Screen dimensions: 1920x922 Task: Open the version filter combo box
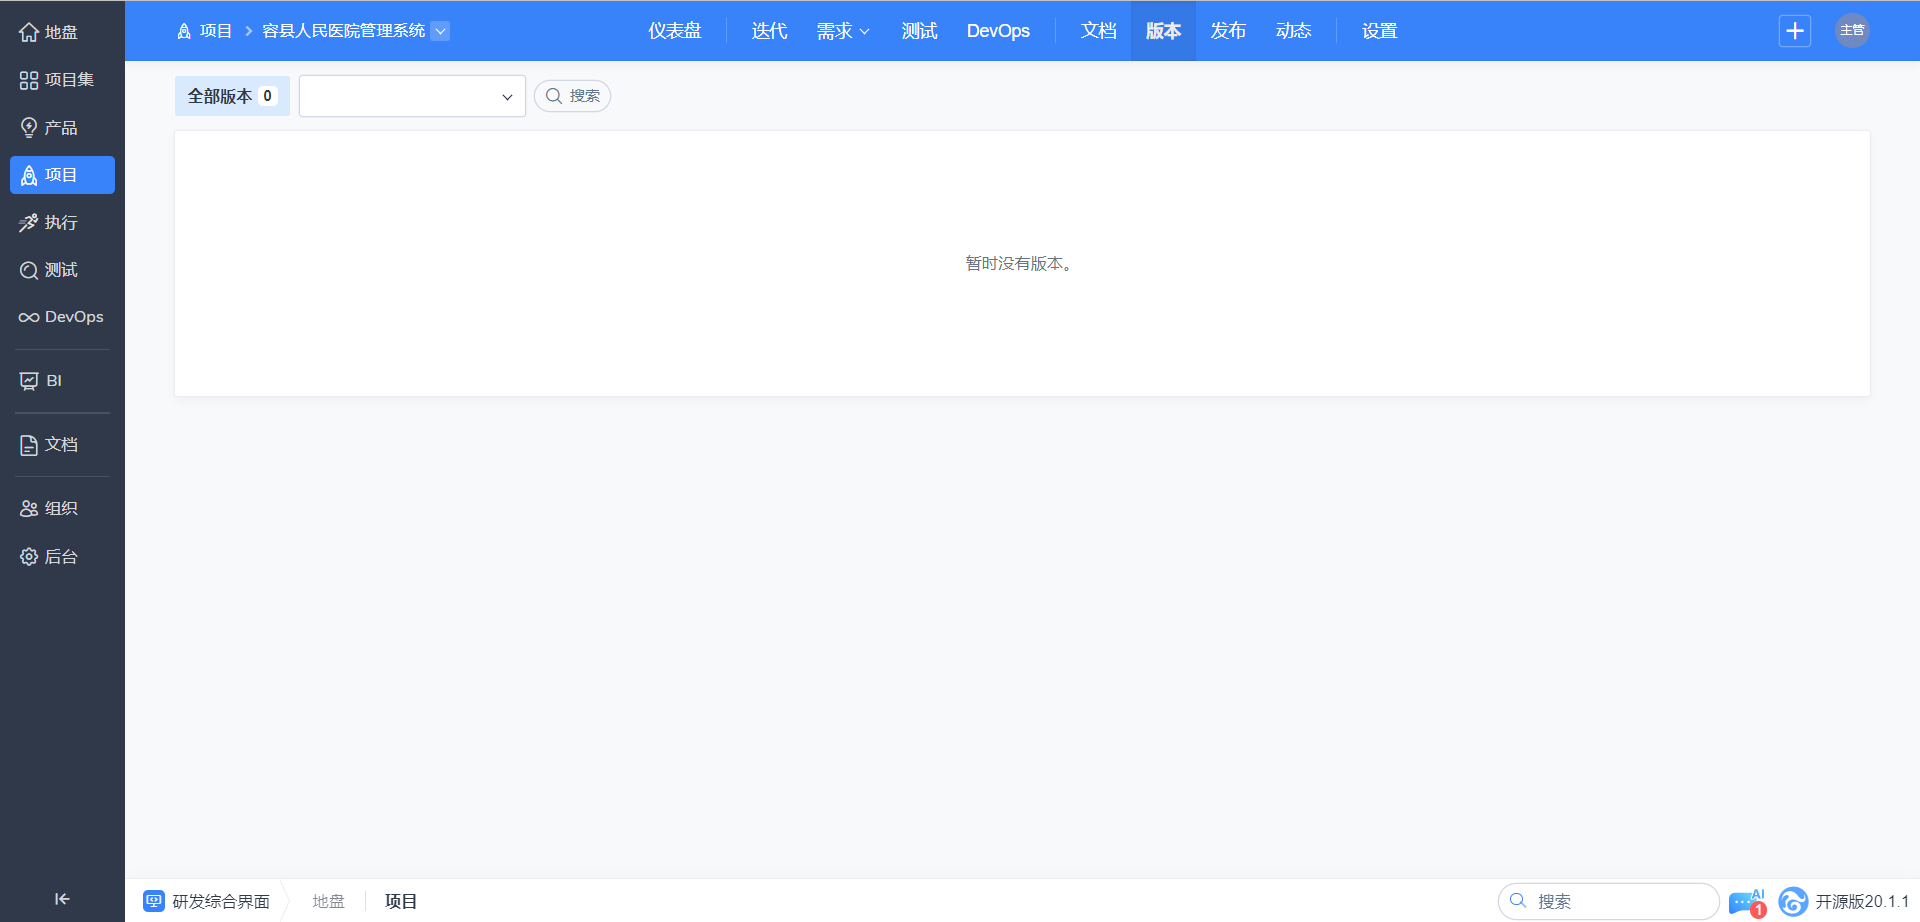click(x=412, y=96)
